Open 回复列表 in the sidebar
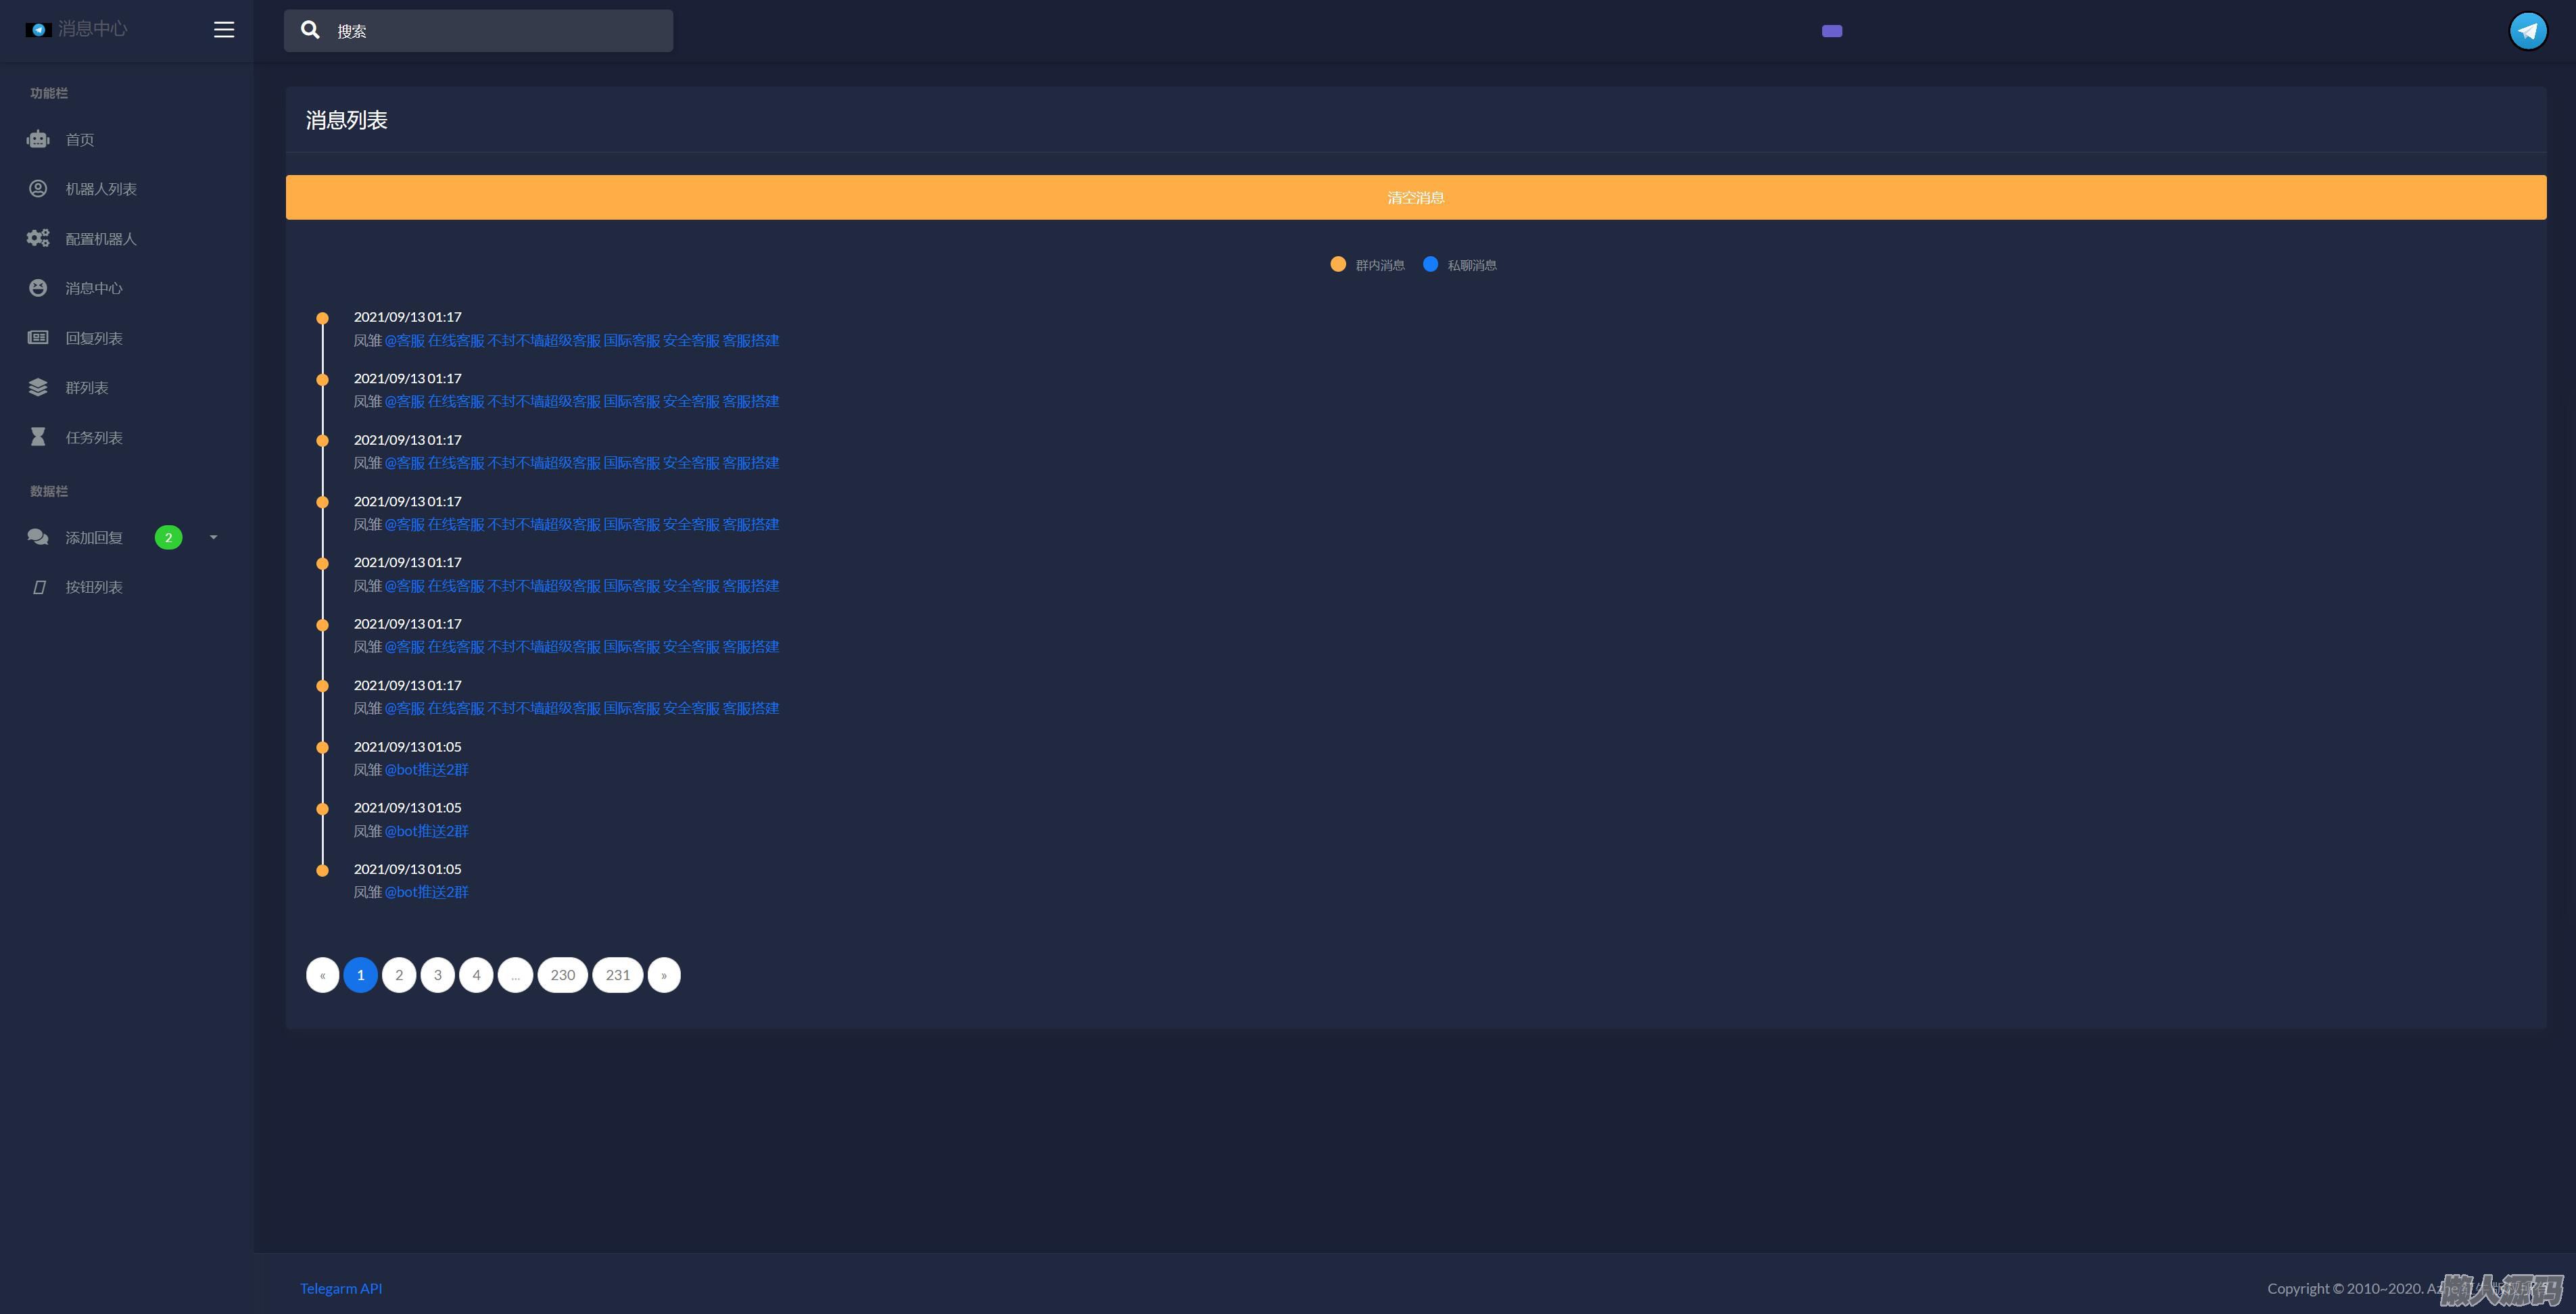This screenshot has height=1314, width=2576. pos(94,338)
